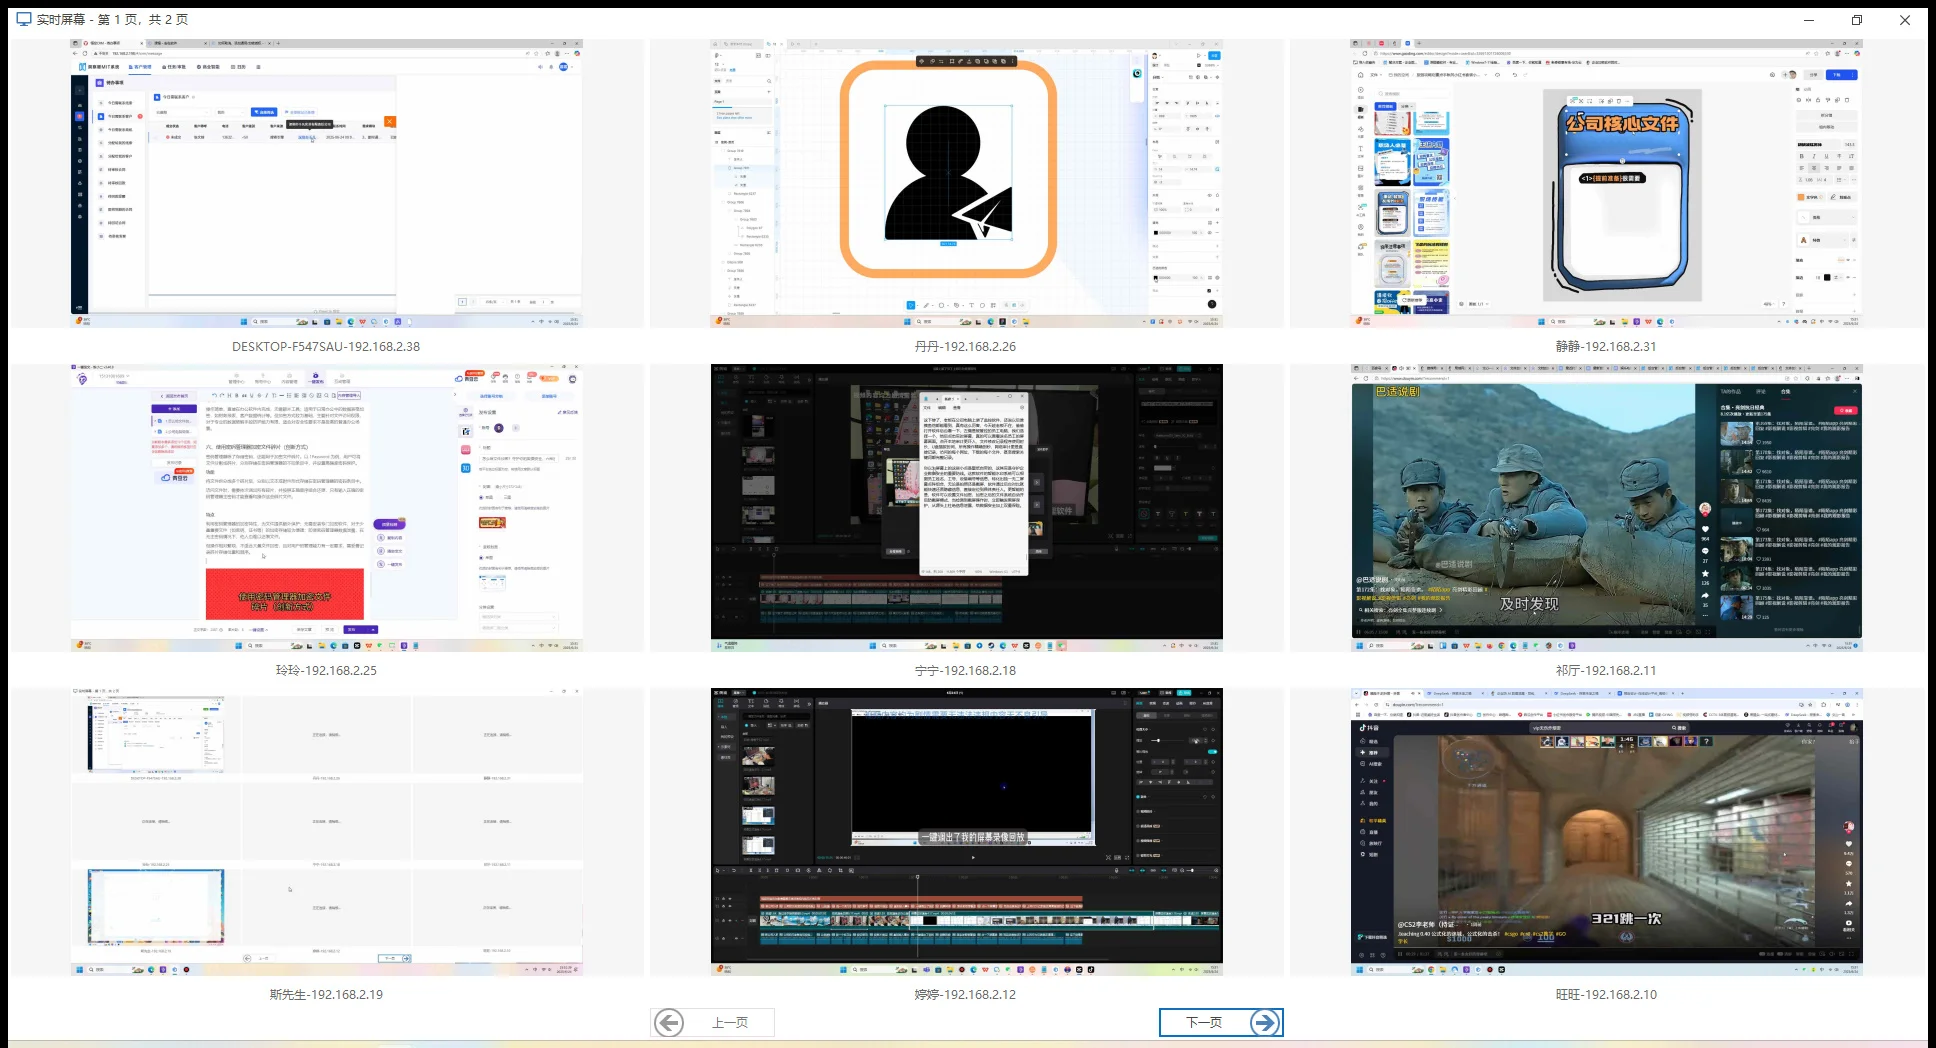Viewport: 1936px width, 1048px height.
Task: Minimize the 实时屏幕 window
Action: 1808,20
